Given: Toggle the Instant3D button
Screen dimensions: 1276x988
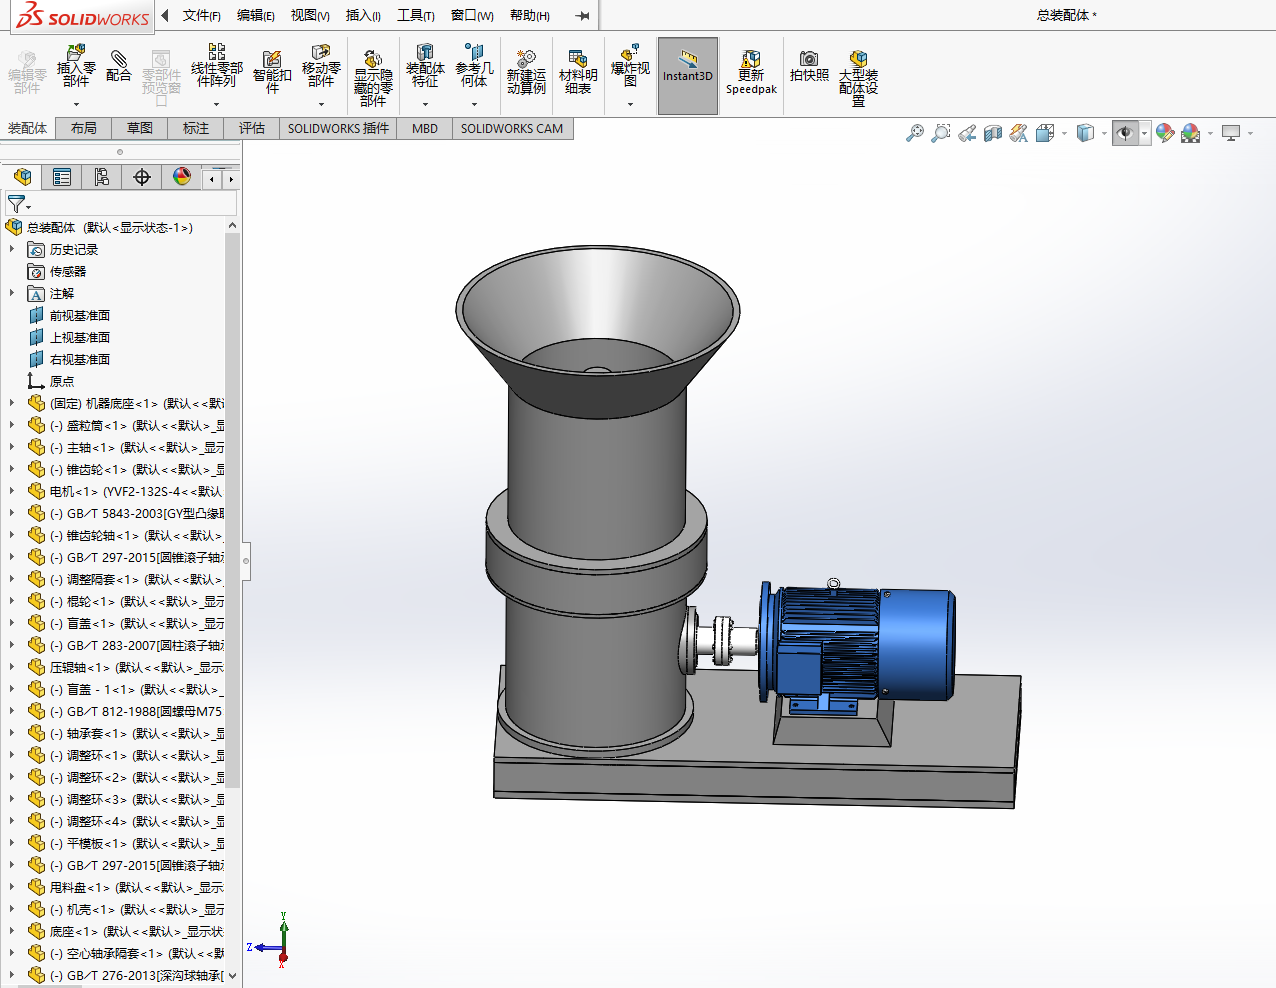Looking at the screenshot, I should pyautogui.click(x=688, y=75).
